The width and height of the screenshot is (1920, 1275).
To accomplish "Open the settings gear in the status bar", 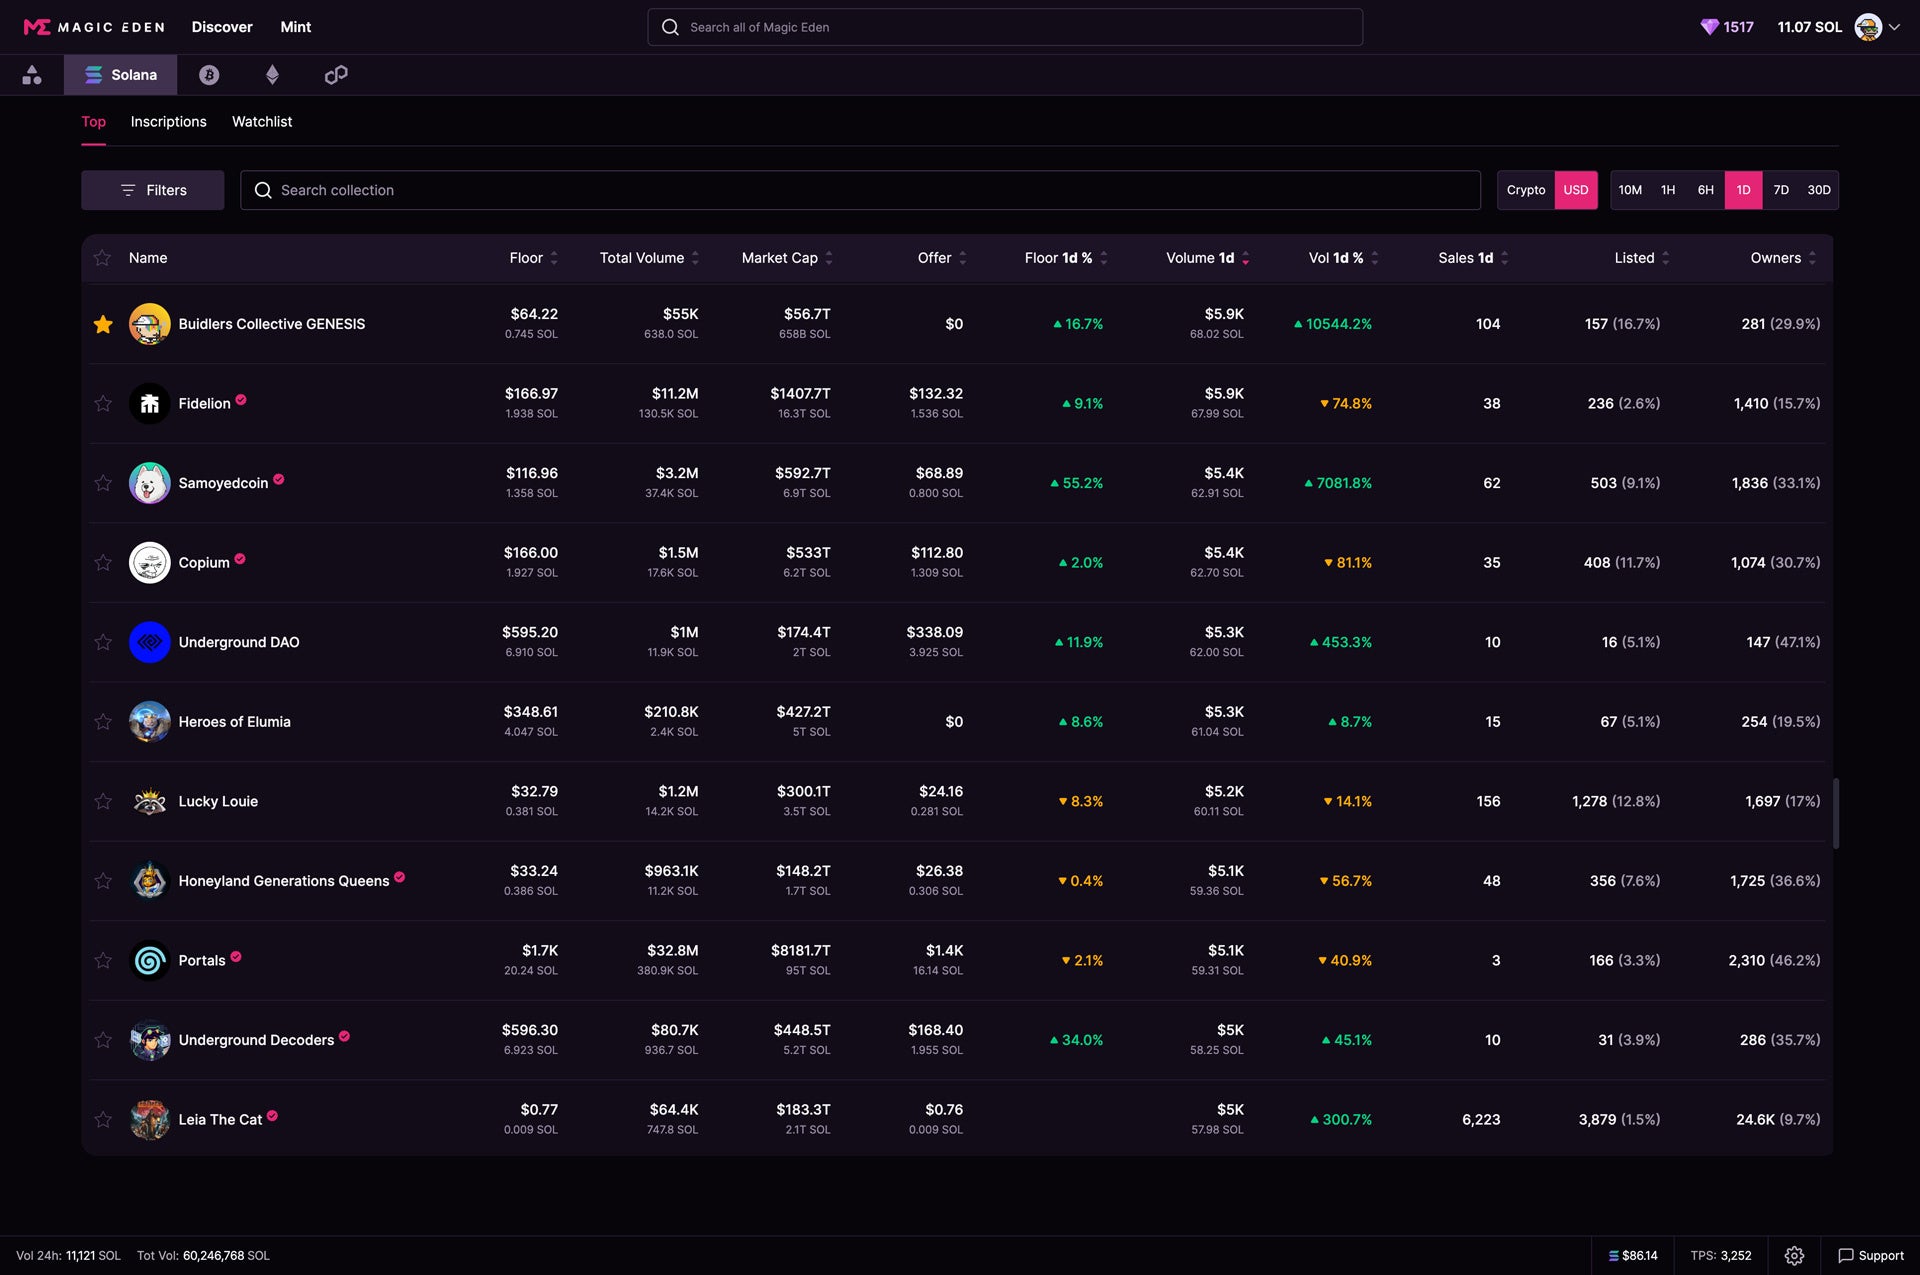I will (x=1794, y=1255).
